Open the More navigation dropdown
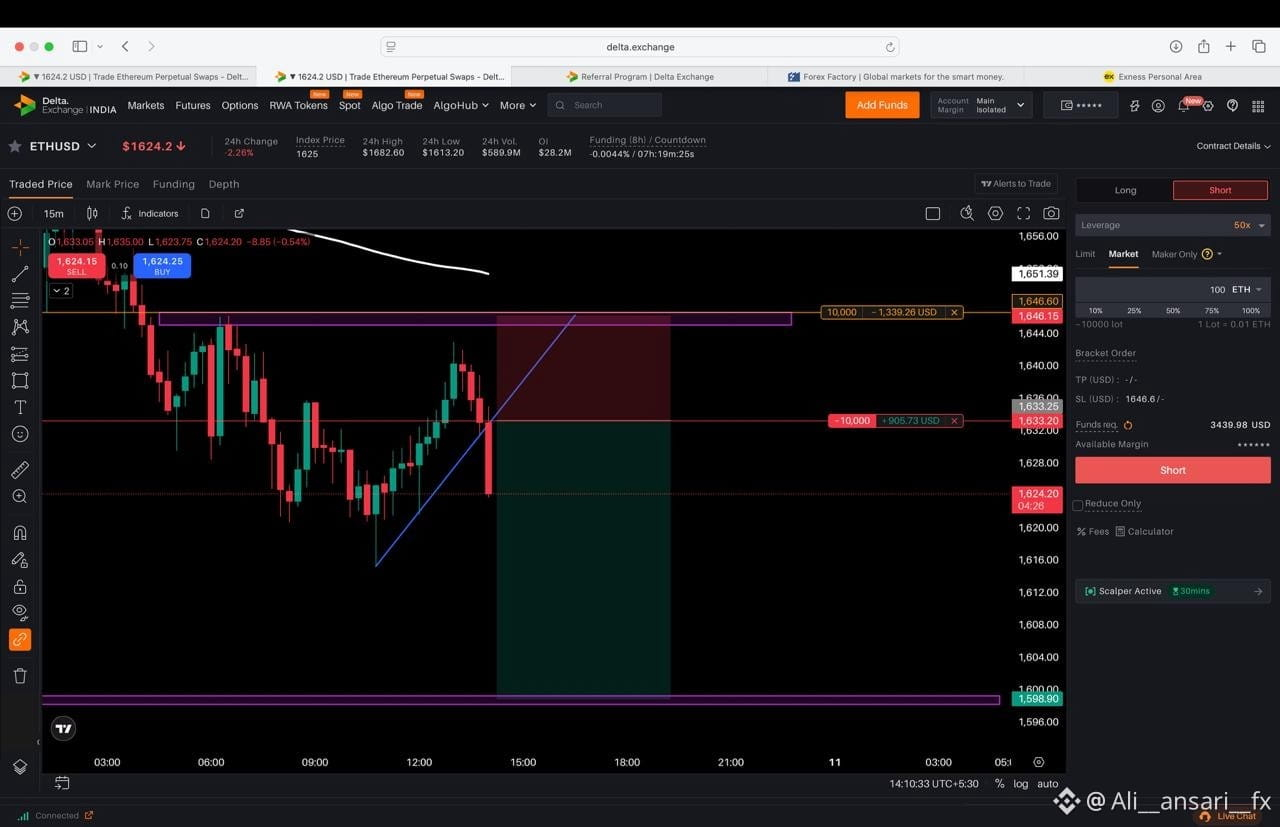Image resolution: width=1280 pixels, height=827 pixels. pos(518,105)
